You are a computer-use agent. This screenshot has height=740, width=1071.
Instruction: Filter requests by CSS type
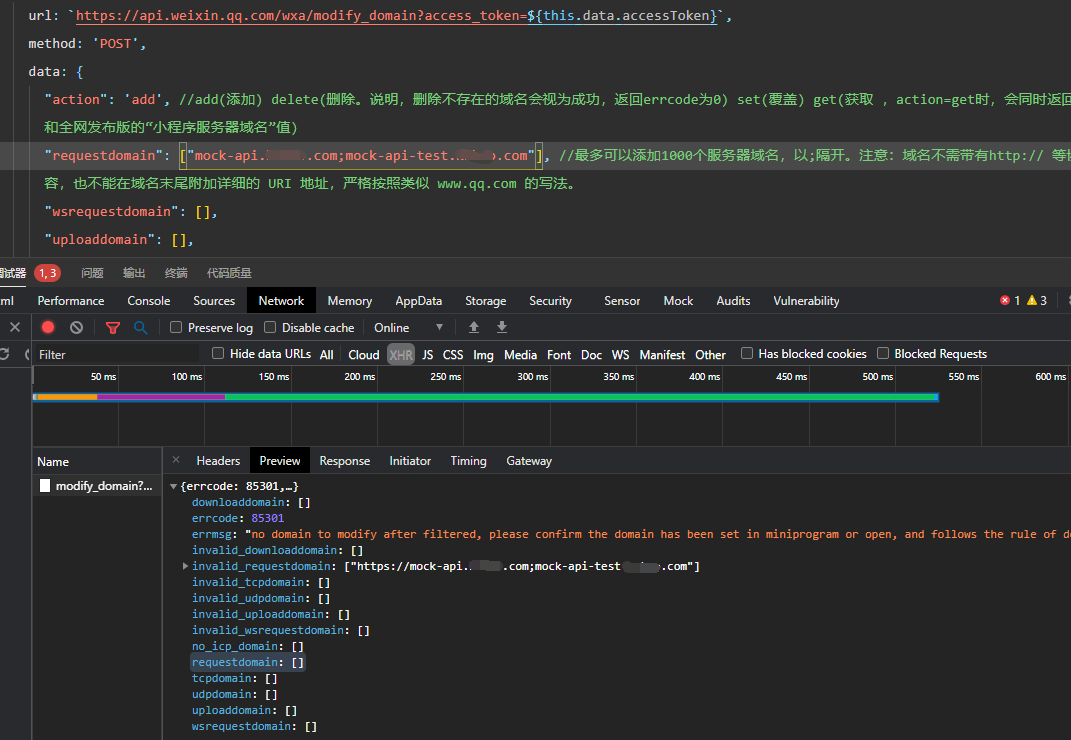coord(453,355)
